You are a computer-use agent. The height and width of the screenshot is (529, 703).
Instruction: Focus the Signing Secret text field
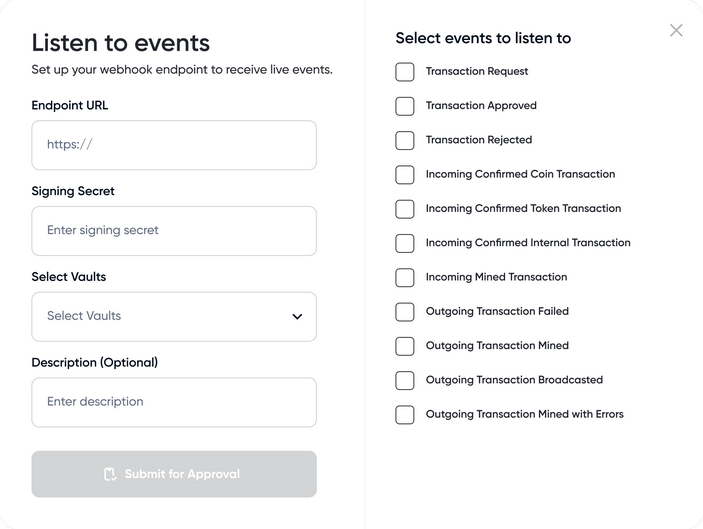pyautogui.click(x=174, y=231)
